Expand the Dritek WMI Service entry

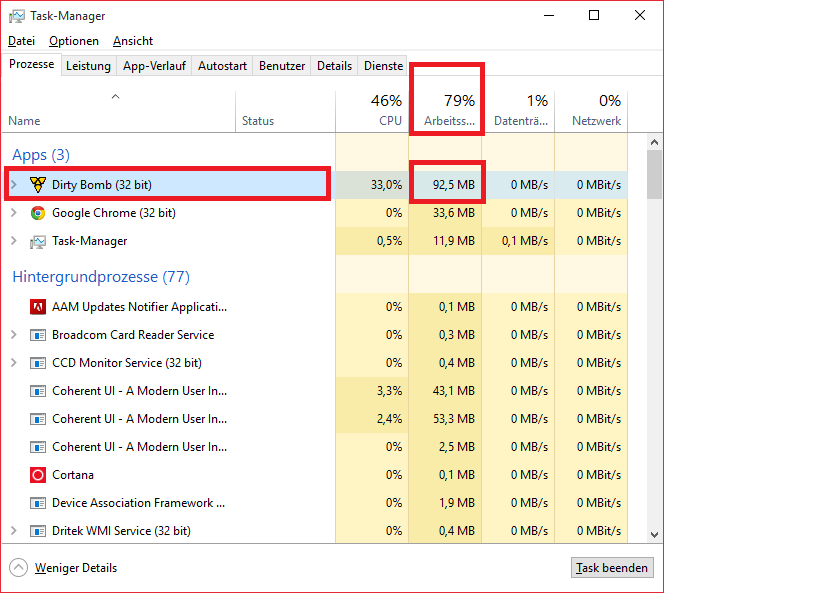pos(14,531)
